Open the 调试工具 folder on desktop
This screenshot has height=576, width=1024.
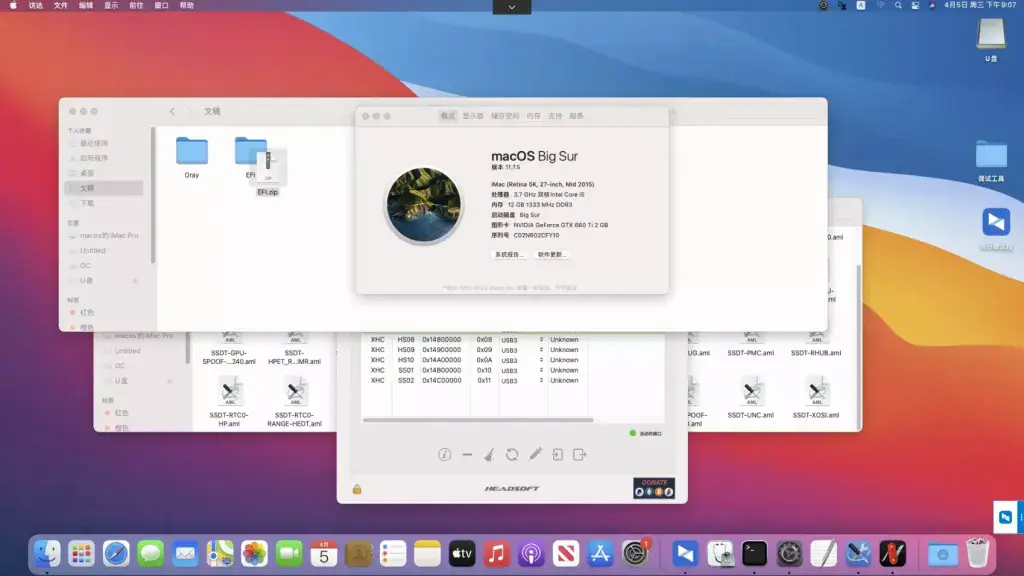point(991,155)
